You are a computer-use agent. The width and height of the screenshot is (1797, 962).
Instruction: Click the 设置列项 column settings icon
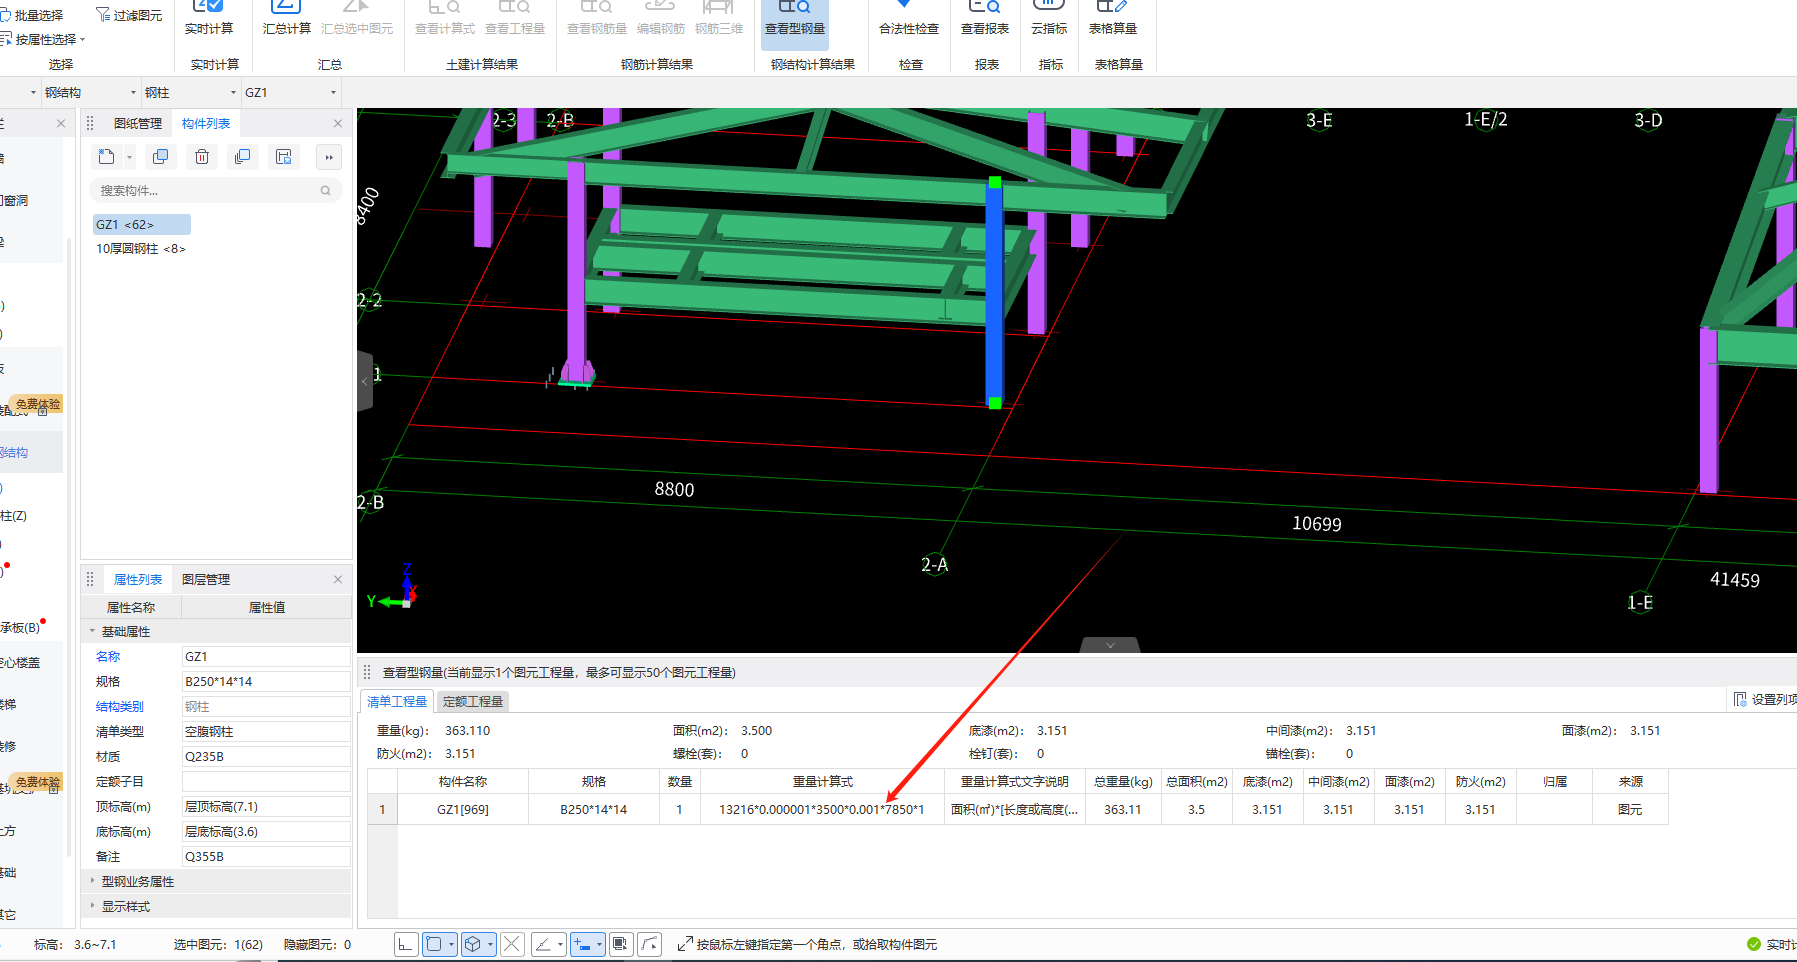point(1741,699)
